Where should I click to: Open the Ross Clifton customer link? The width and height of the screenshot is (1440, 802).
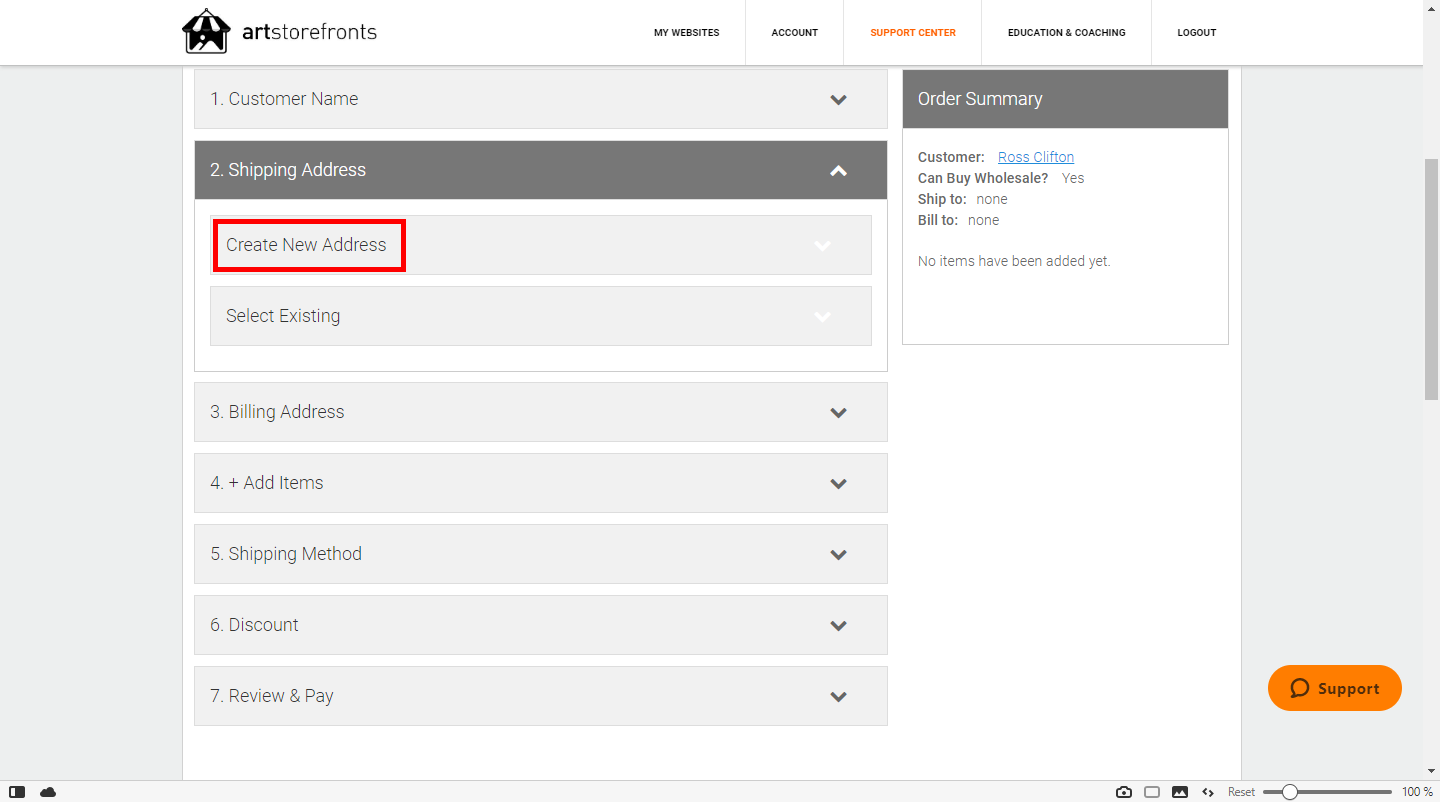coord(1036,157)
